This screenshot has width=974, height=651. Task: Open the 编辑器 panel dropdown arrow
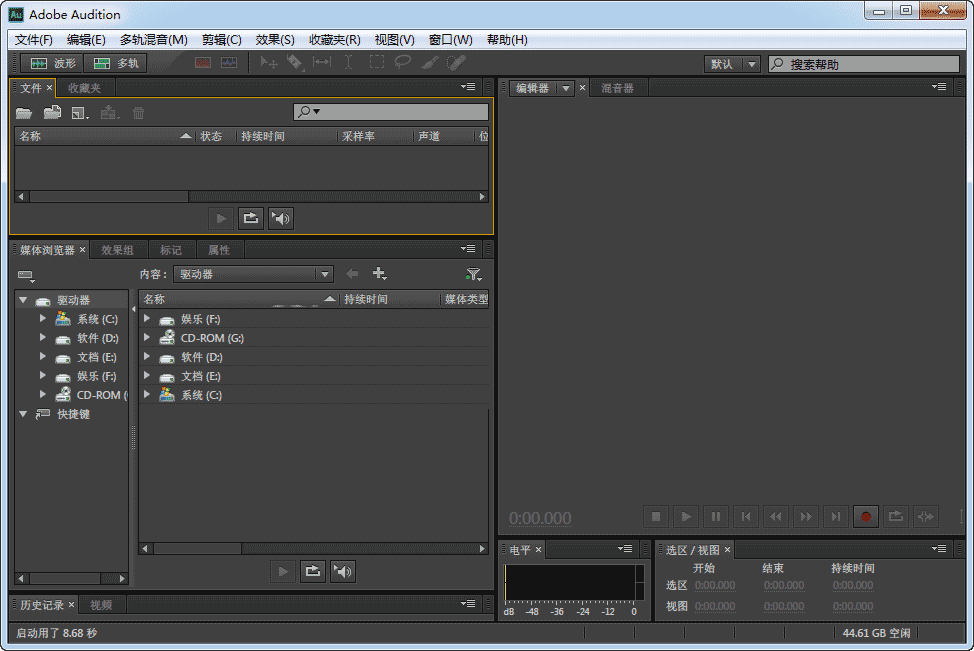(x=565, y=88)
